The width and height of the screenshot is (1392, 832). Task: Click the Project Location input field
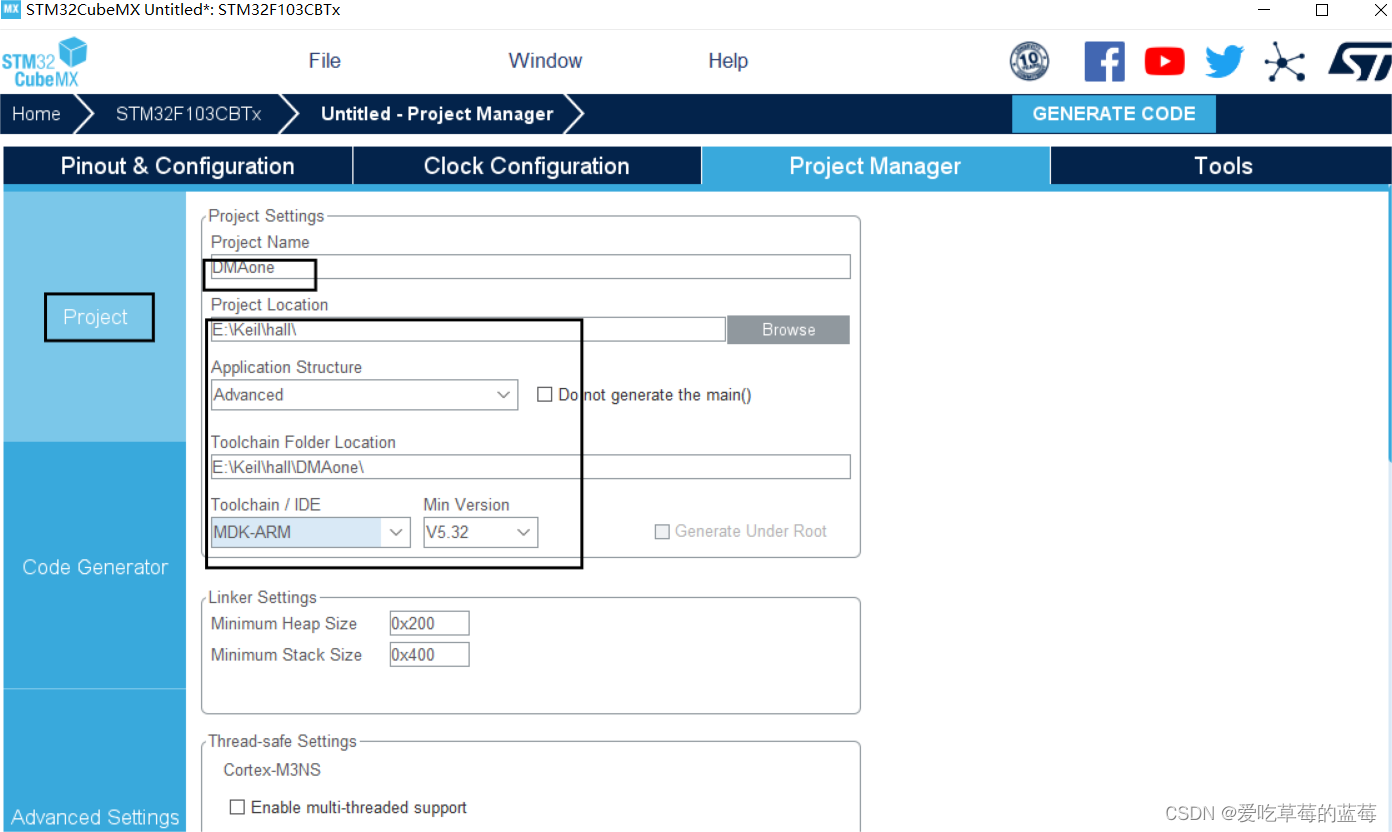tap(467, 330)
